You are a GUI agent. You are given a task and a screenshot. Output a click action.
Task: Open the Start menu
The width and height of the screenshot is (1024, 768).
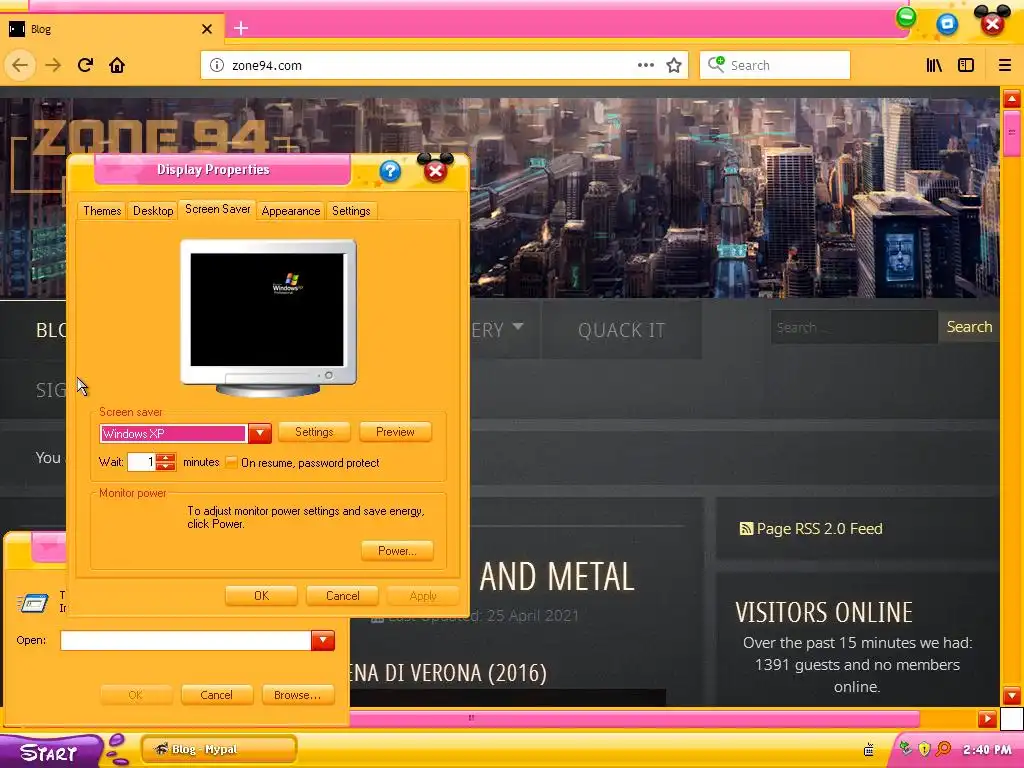click(50, 752)
